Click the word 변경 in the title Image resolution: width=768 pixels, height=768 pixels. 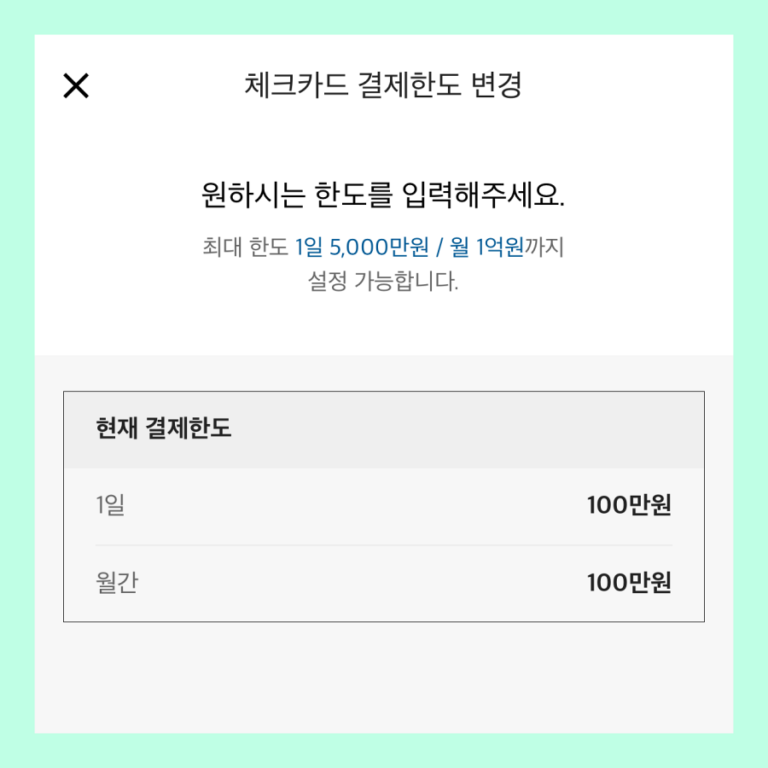(x=495, y=86)
